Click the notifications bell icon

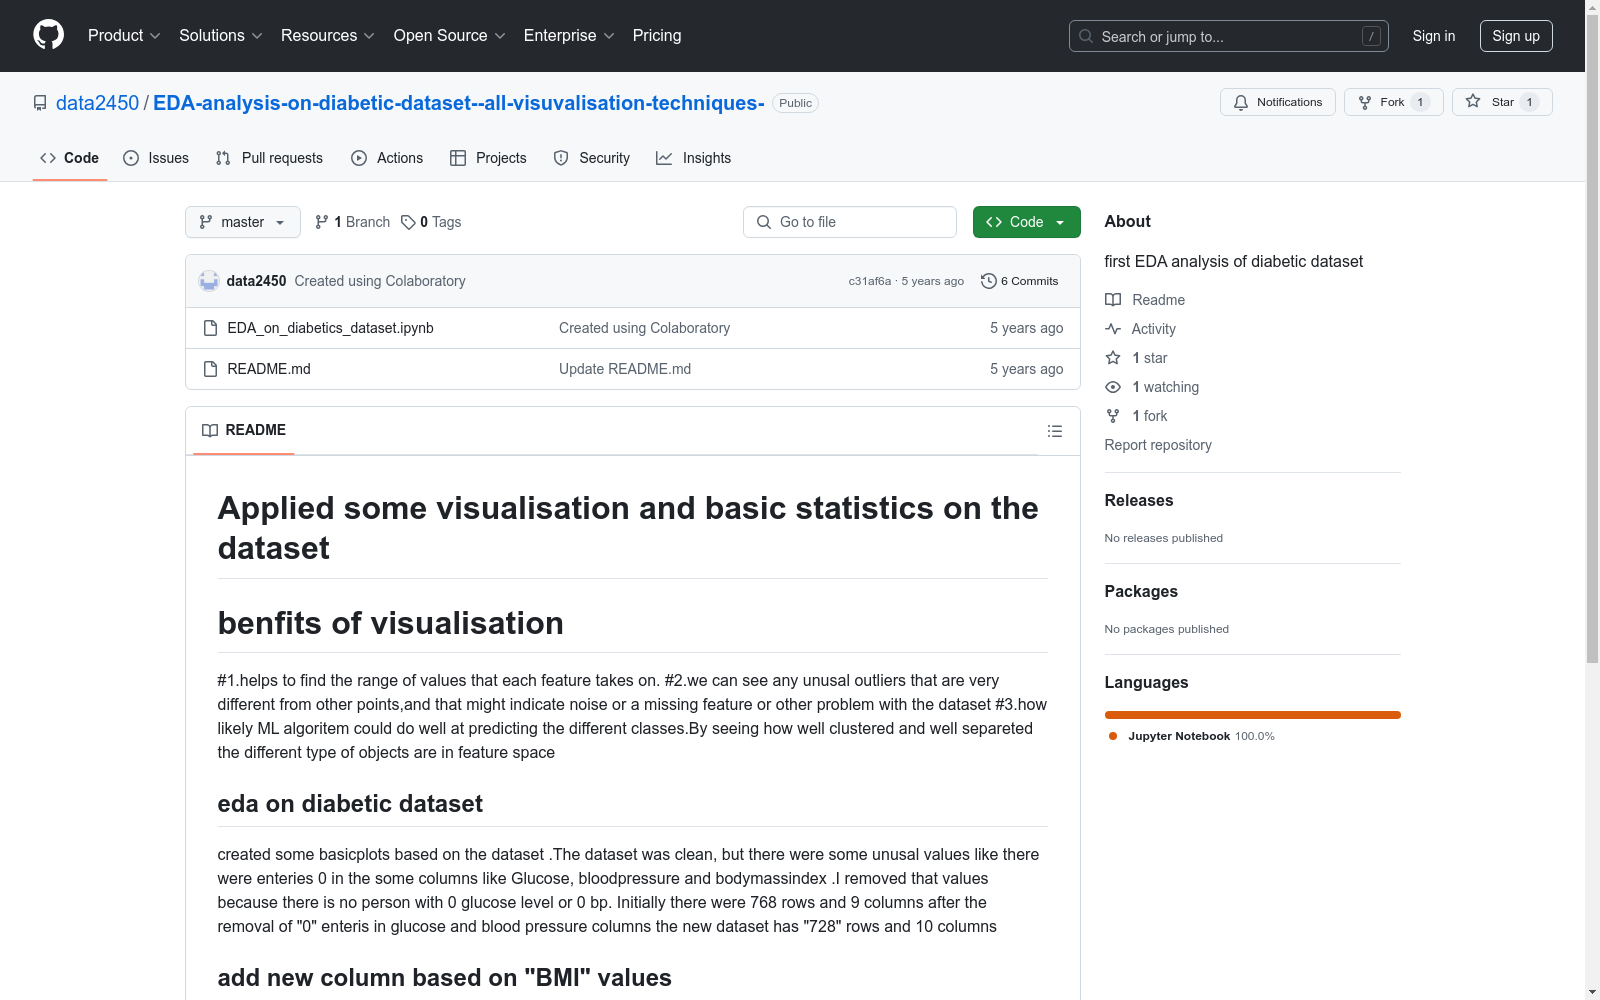click(x=1241, y=102)
